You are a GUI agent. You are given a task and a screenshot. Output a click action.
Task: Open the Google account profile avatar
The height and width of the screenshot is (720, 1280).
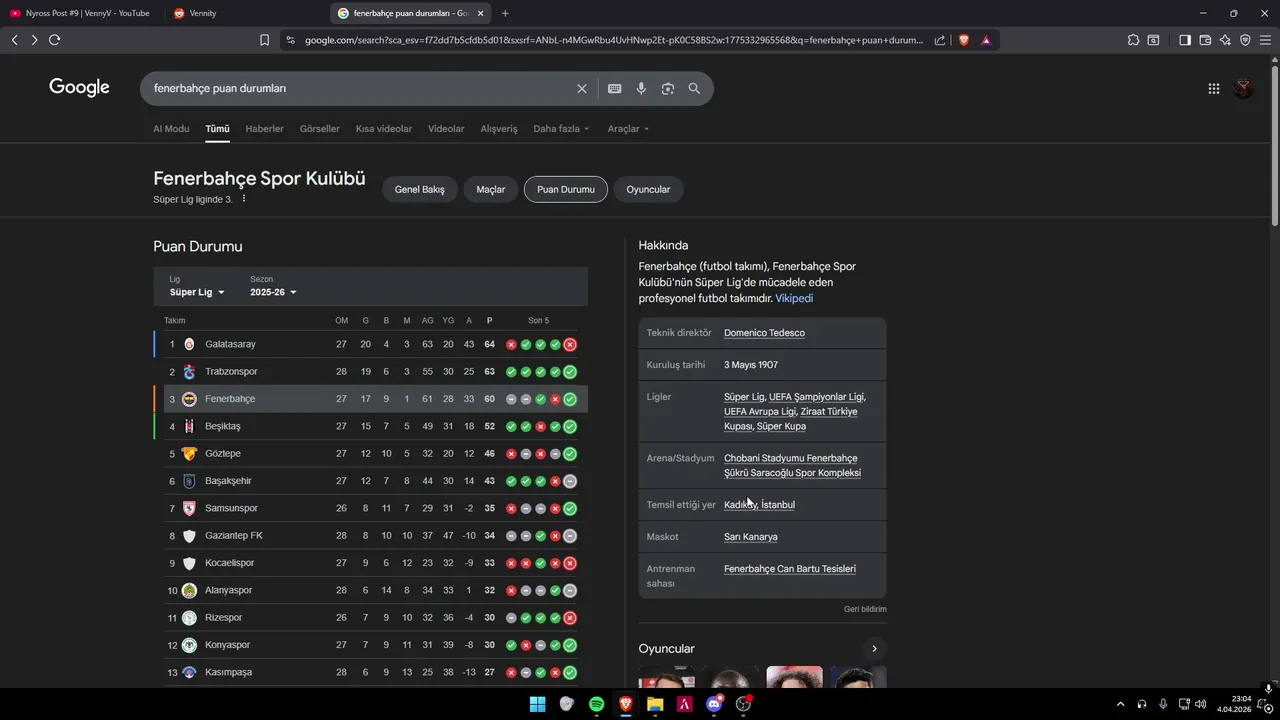1243,88
